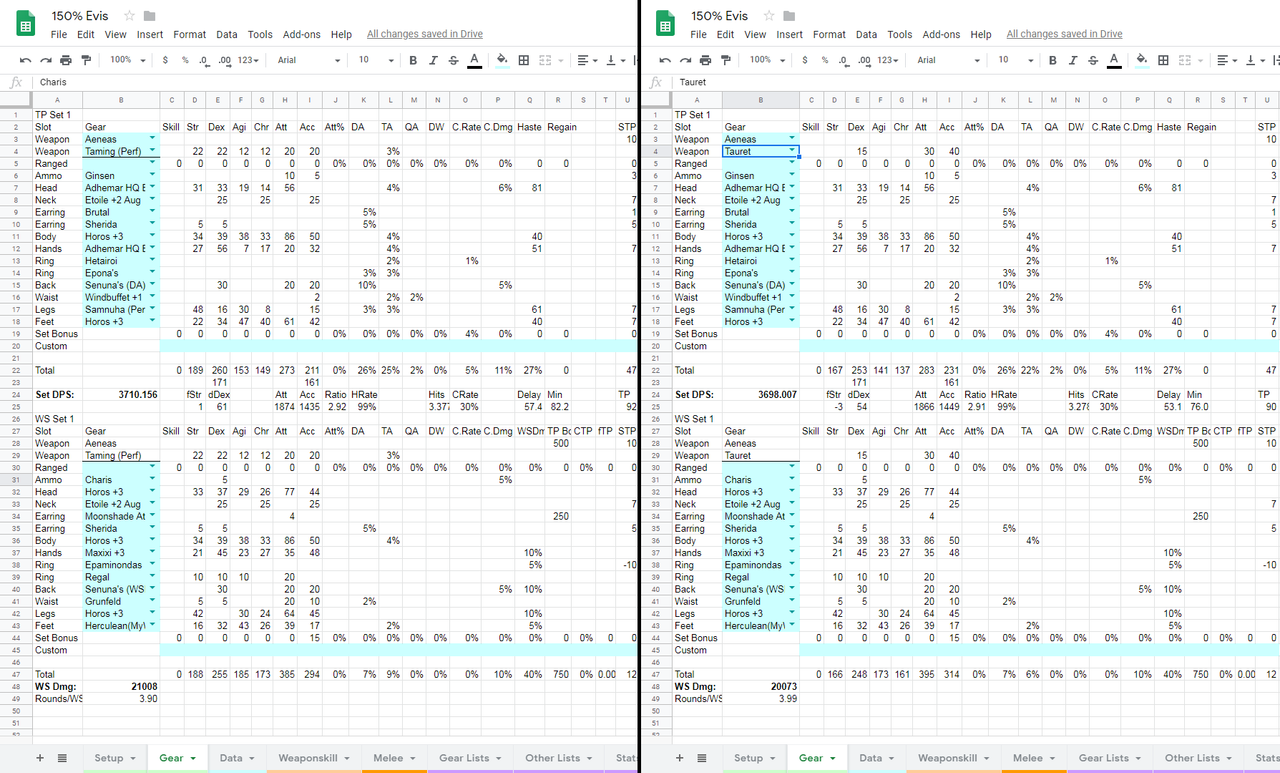Open borders menu in right window
Image resolution: width=1280 pixels, height=773 pixels.
click(1164, 60)
